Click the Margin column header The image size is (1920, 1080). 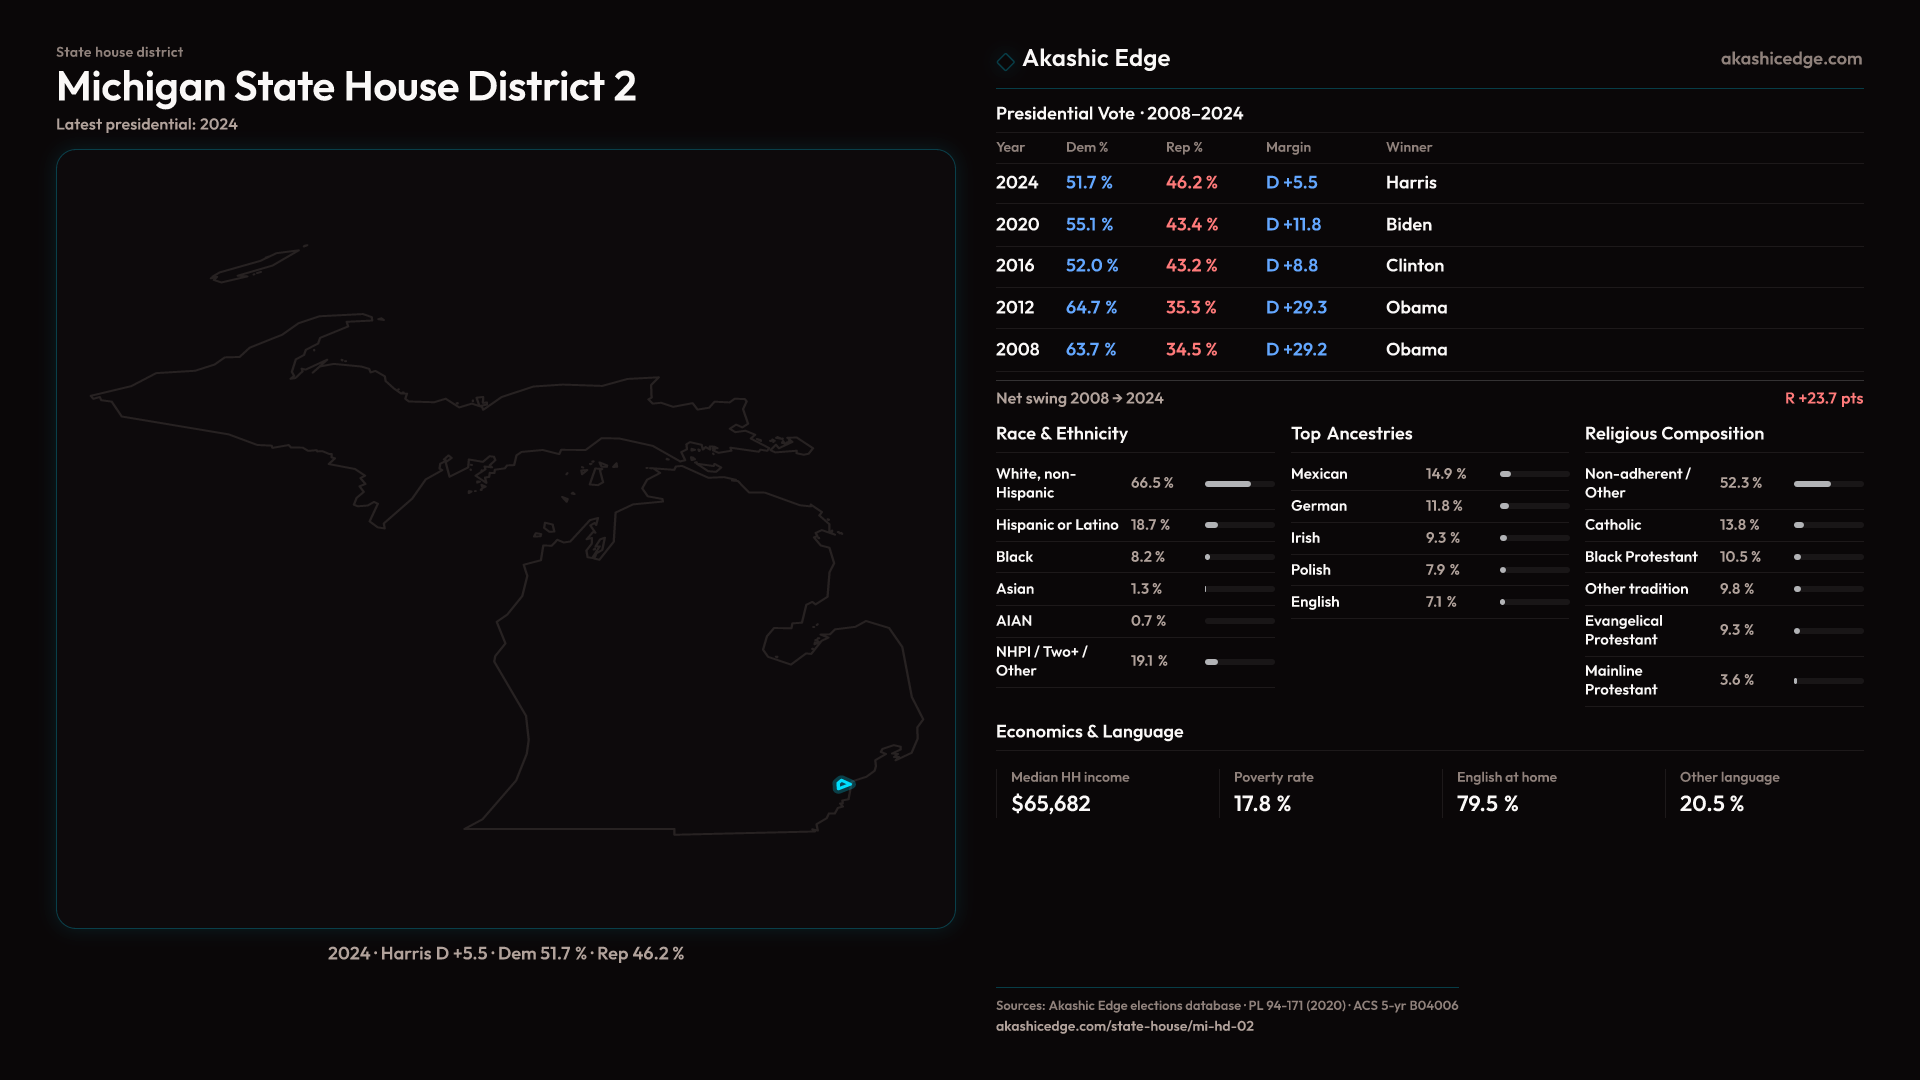point(1287,147)
